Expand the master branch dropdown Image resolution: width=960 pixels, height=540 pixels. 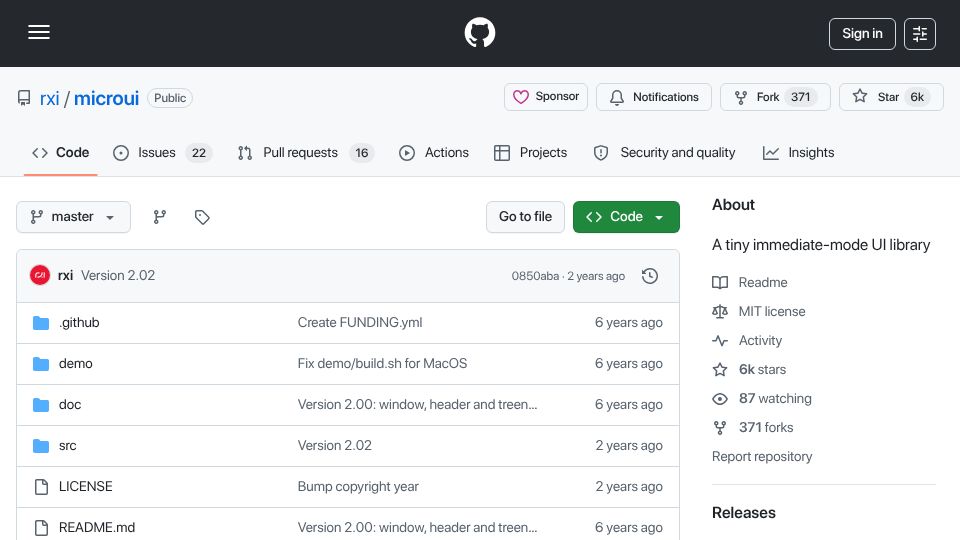click(x=73, y=217)
